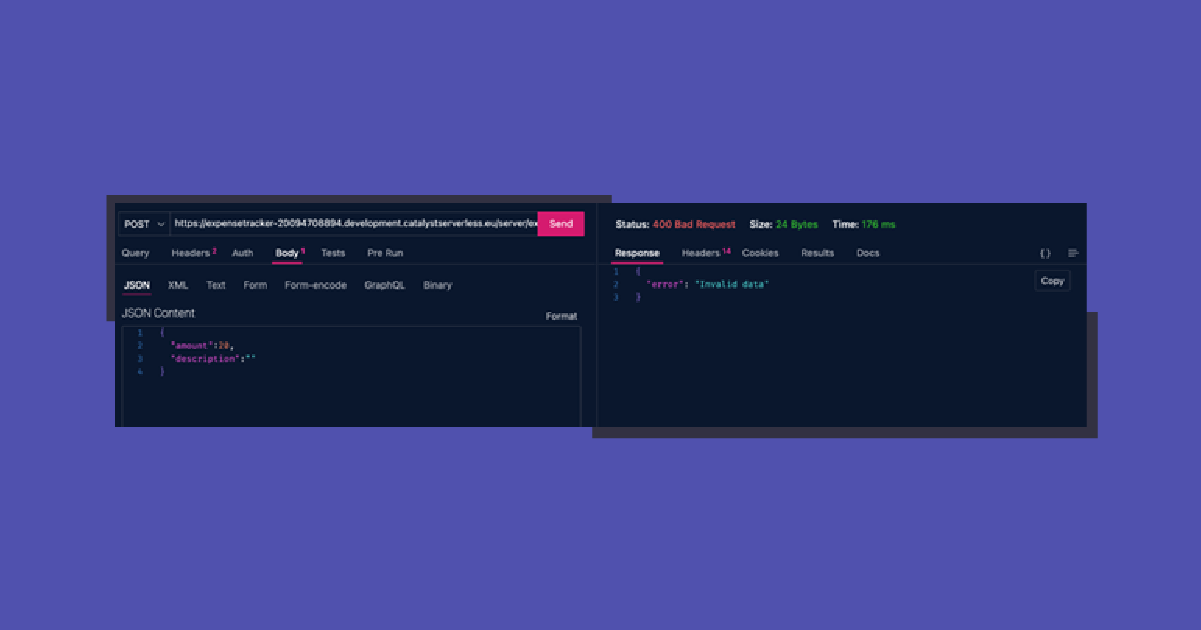The width and height of the screenshot is (1201, 630).
Task: Click the curly braces code snippet icon
Action: 1045,253
